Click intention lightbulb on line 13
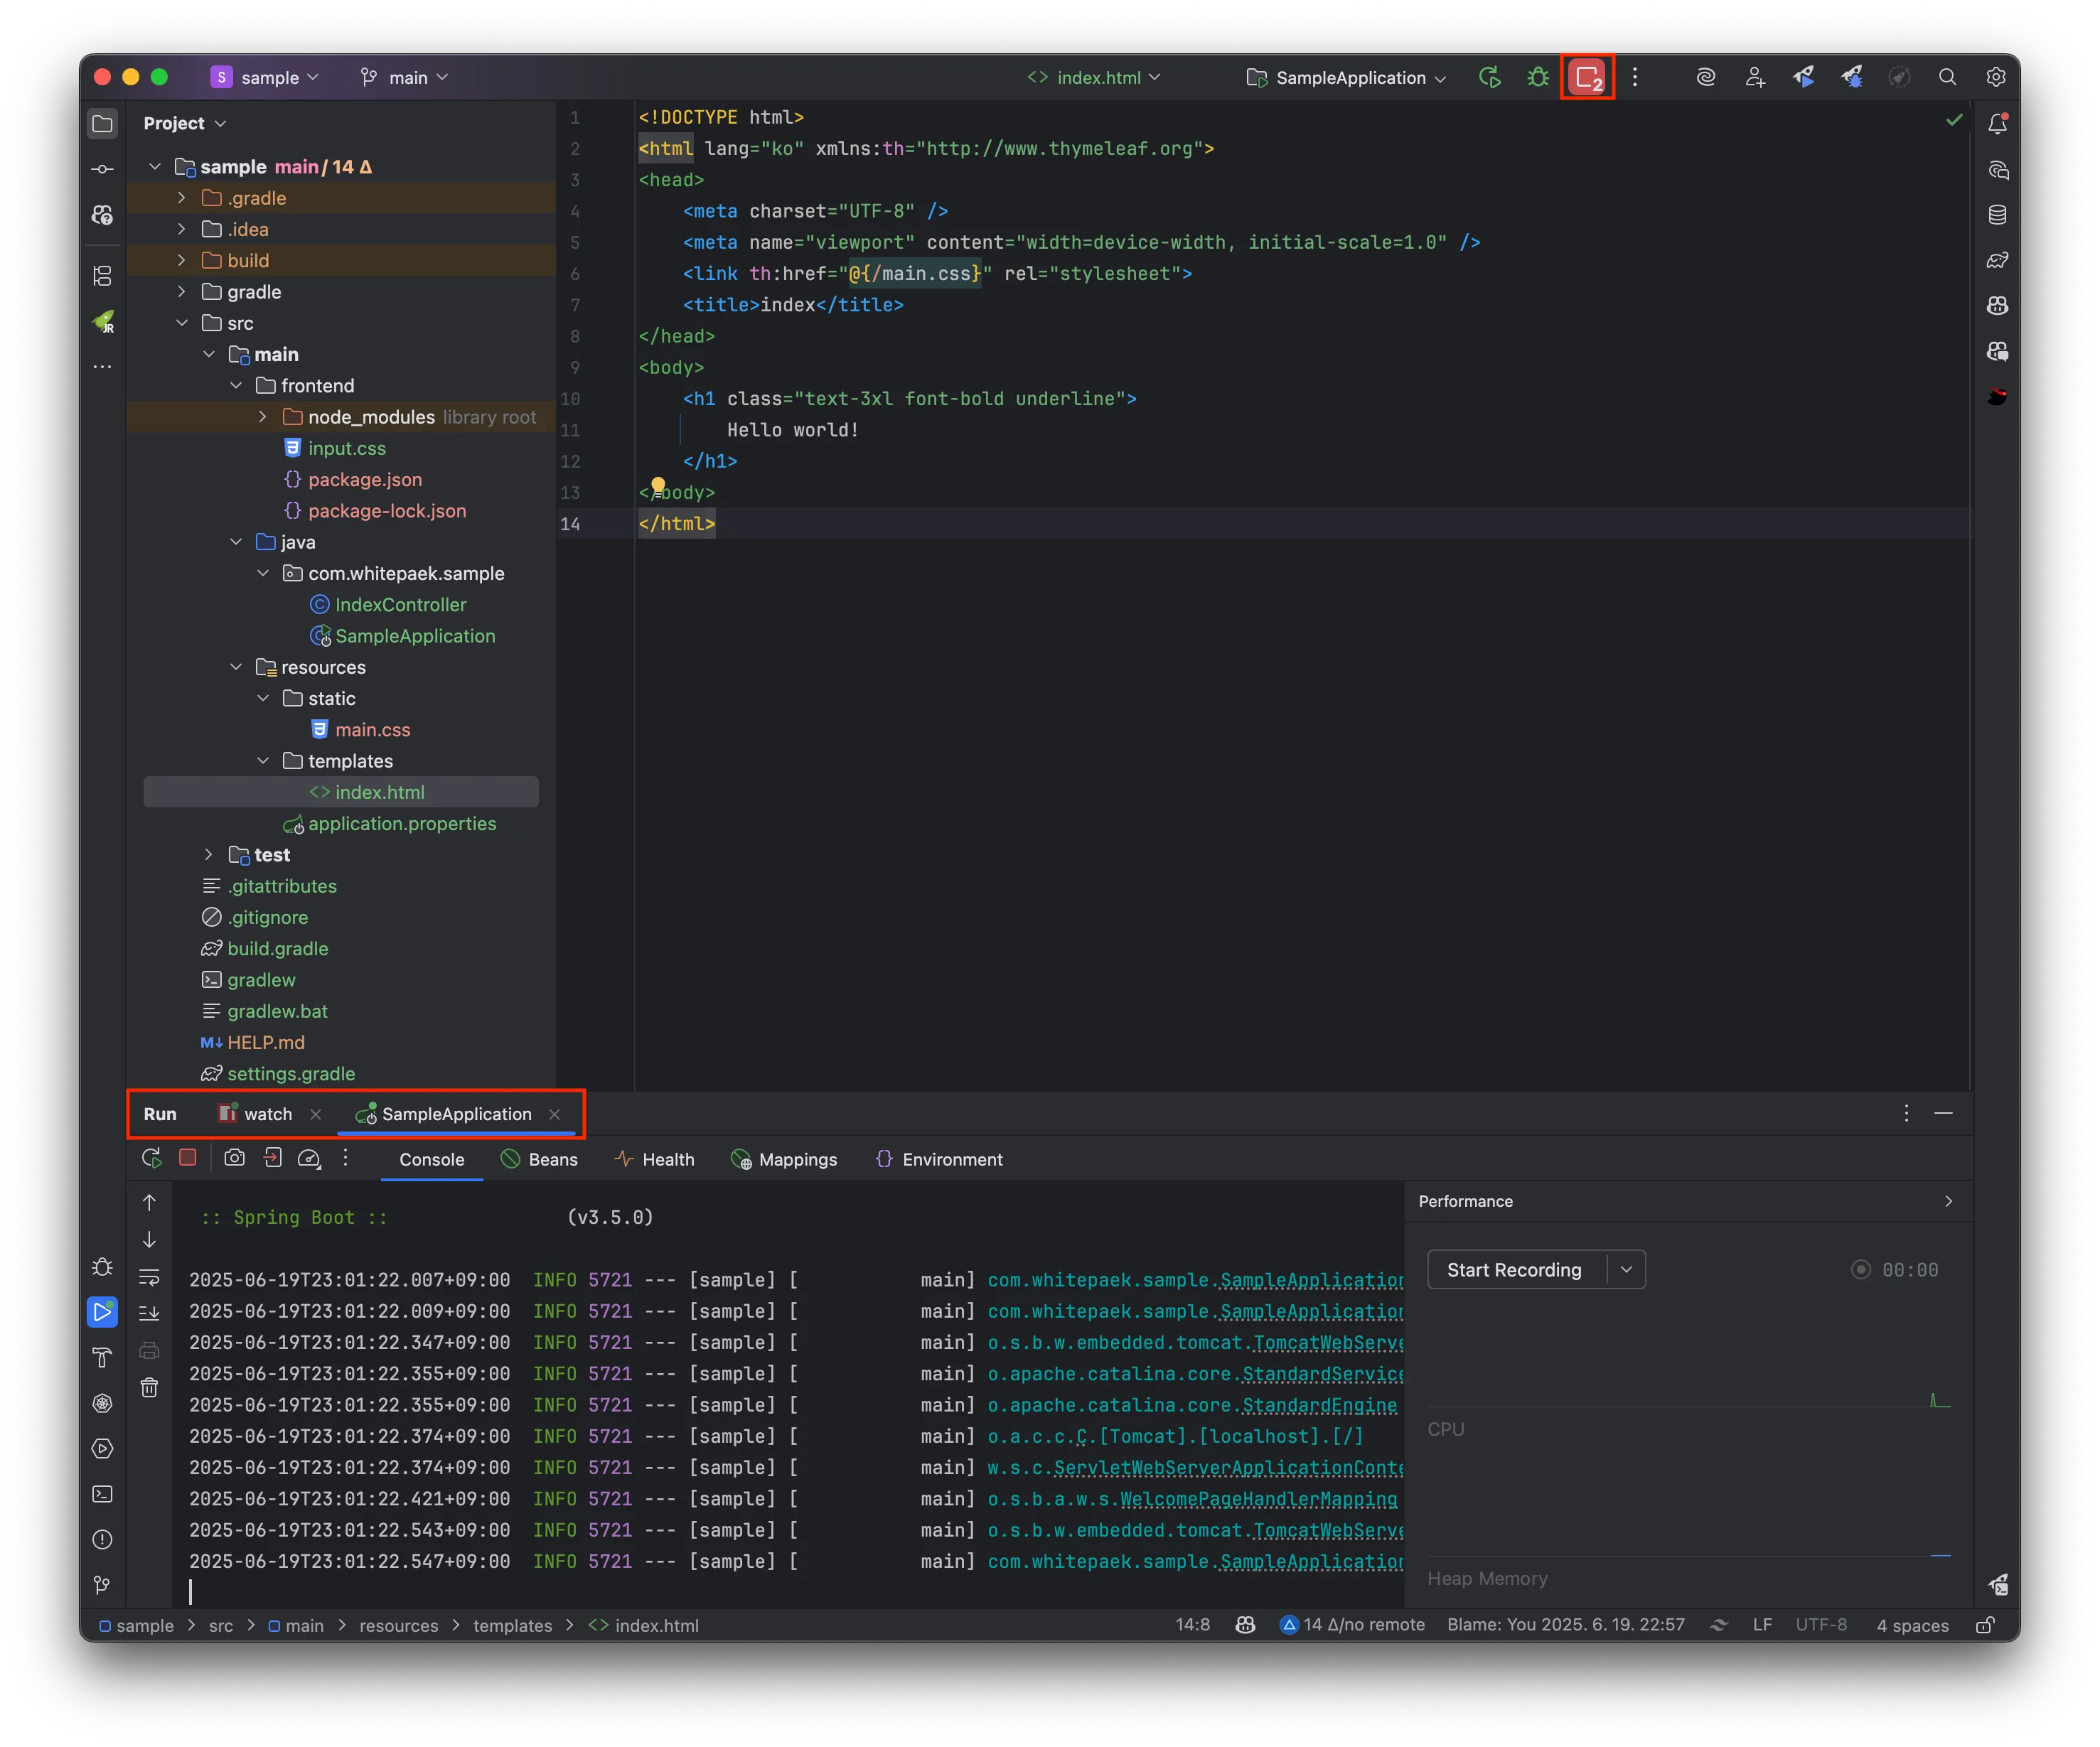The height and width of the screenshot is (1747, 2100). tap(658, 486)
